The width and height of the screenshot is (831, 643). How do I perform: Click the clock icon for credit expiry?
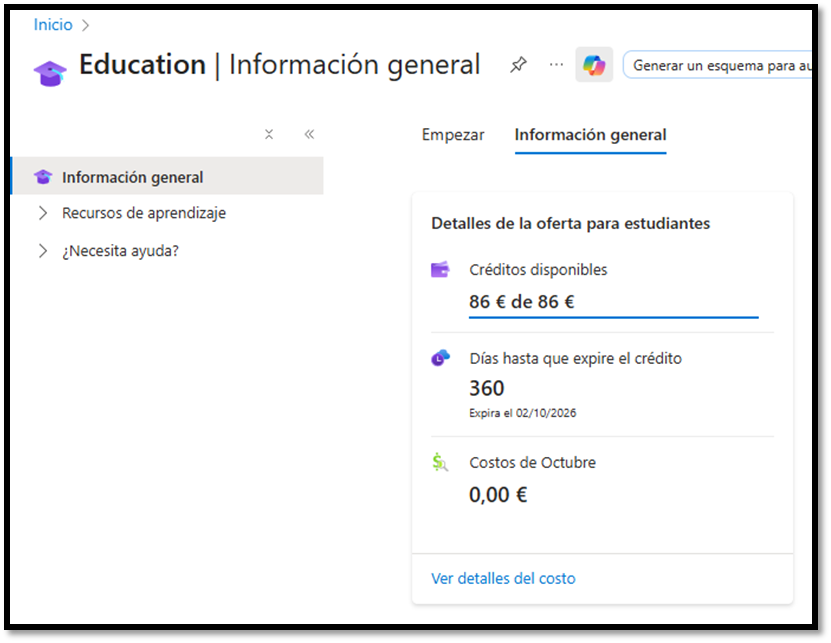click(x=440, y=358)
